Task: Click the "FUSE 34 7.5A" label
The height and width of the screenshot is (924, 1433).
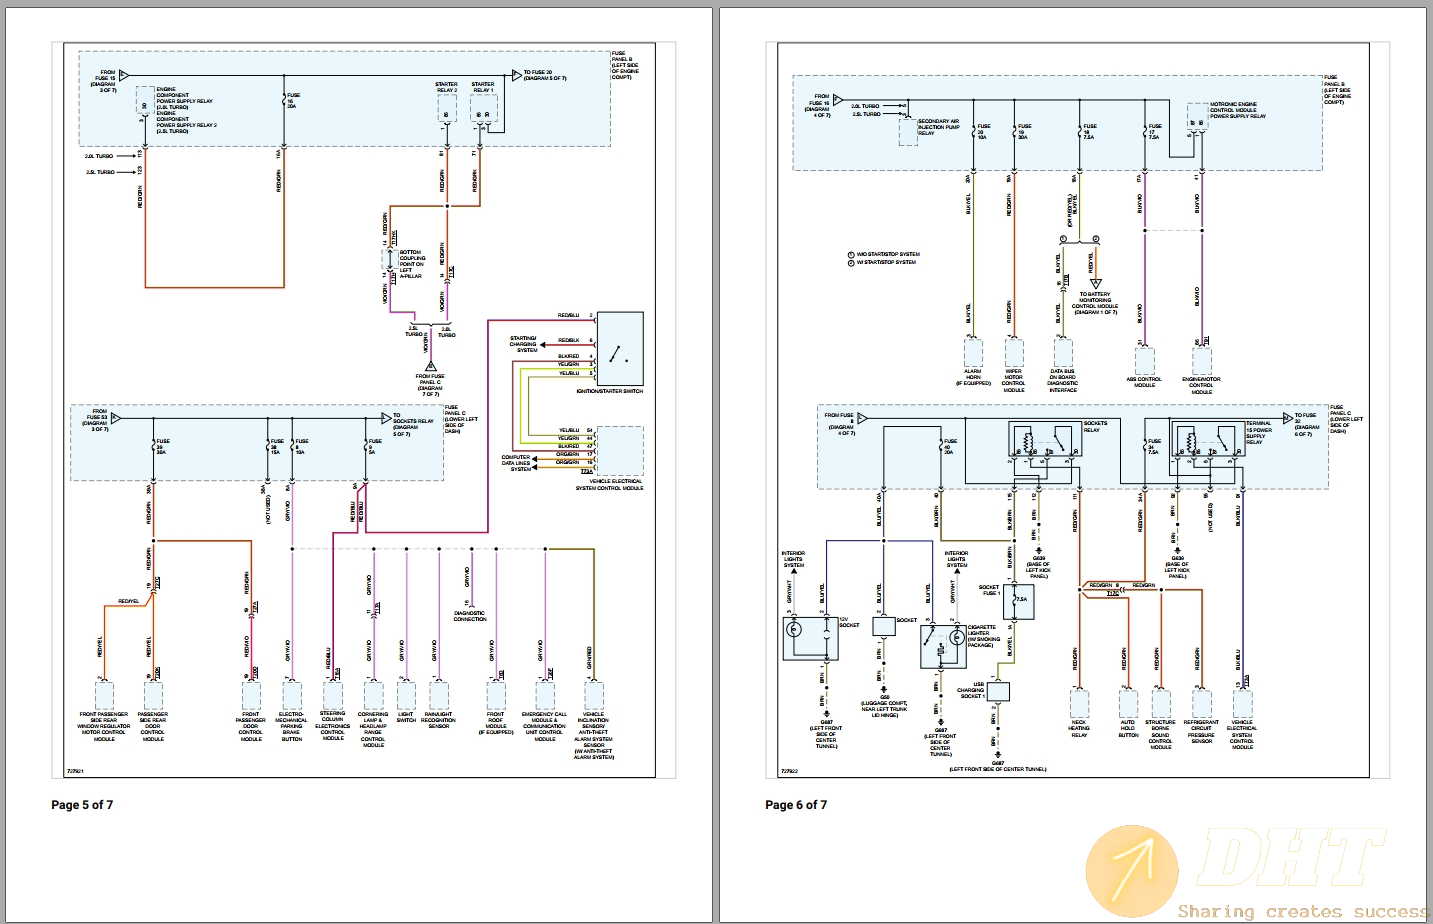Action: click(x=1154, y=446)
